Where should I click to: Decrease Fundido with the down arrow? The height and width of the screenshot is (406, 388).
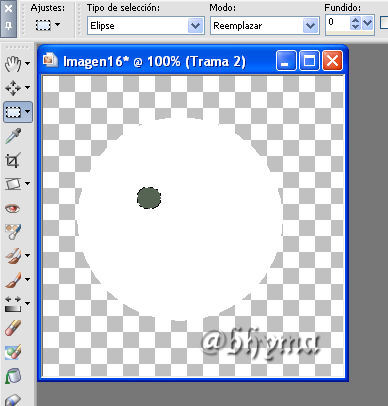355,27
